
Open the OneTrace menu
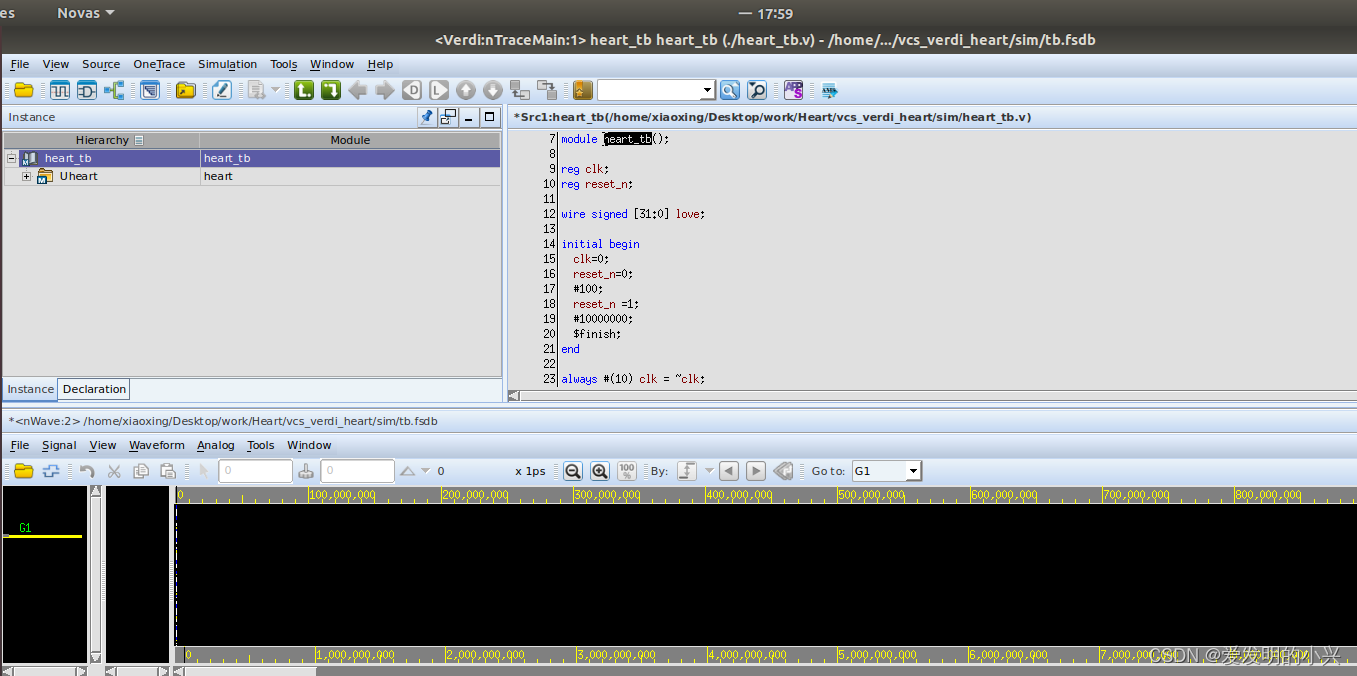coord(159,64)
